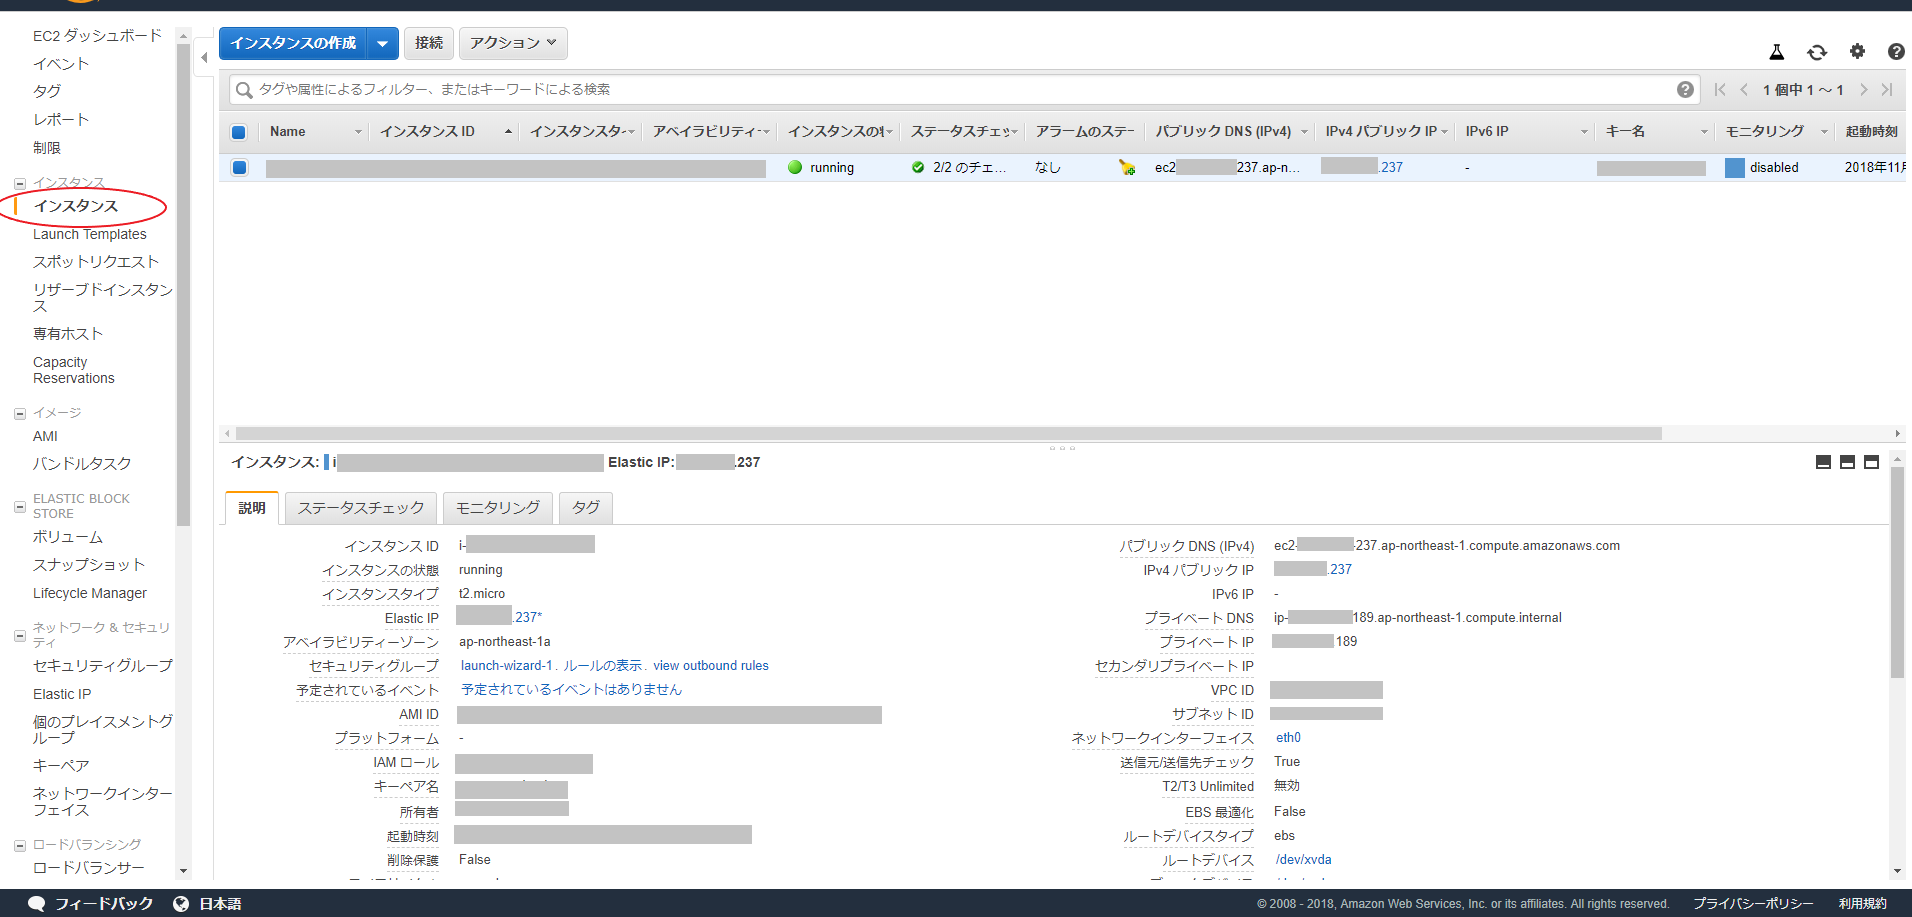Open the フィードバック speech bubble icon
Screen dimensions: 1912x917
tap(37, 903)
